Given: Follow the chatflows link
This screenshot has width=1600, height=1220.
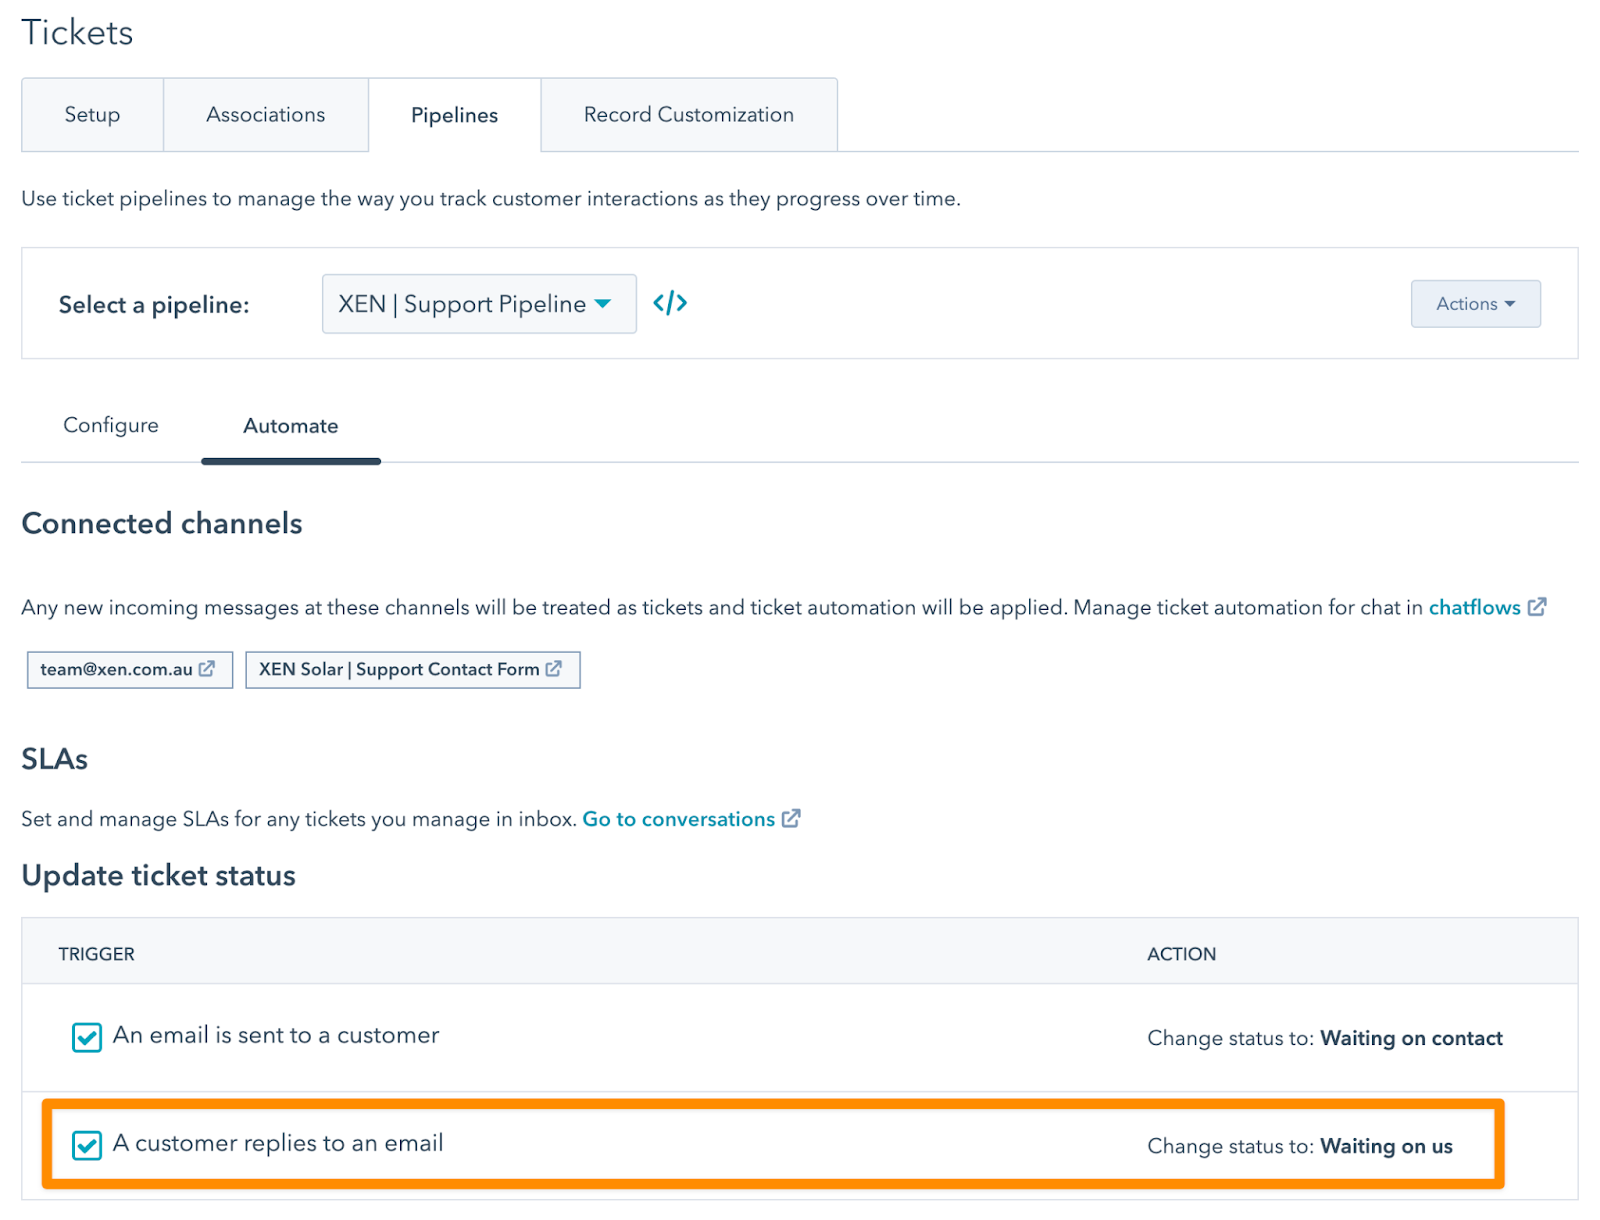Looking at the screenshot, I should tap(1474, 607).
